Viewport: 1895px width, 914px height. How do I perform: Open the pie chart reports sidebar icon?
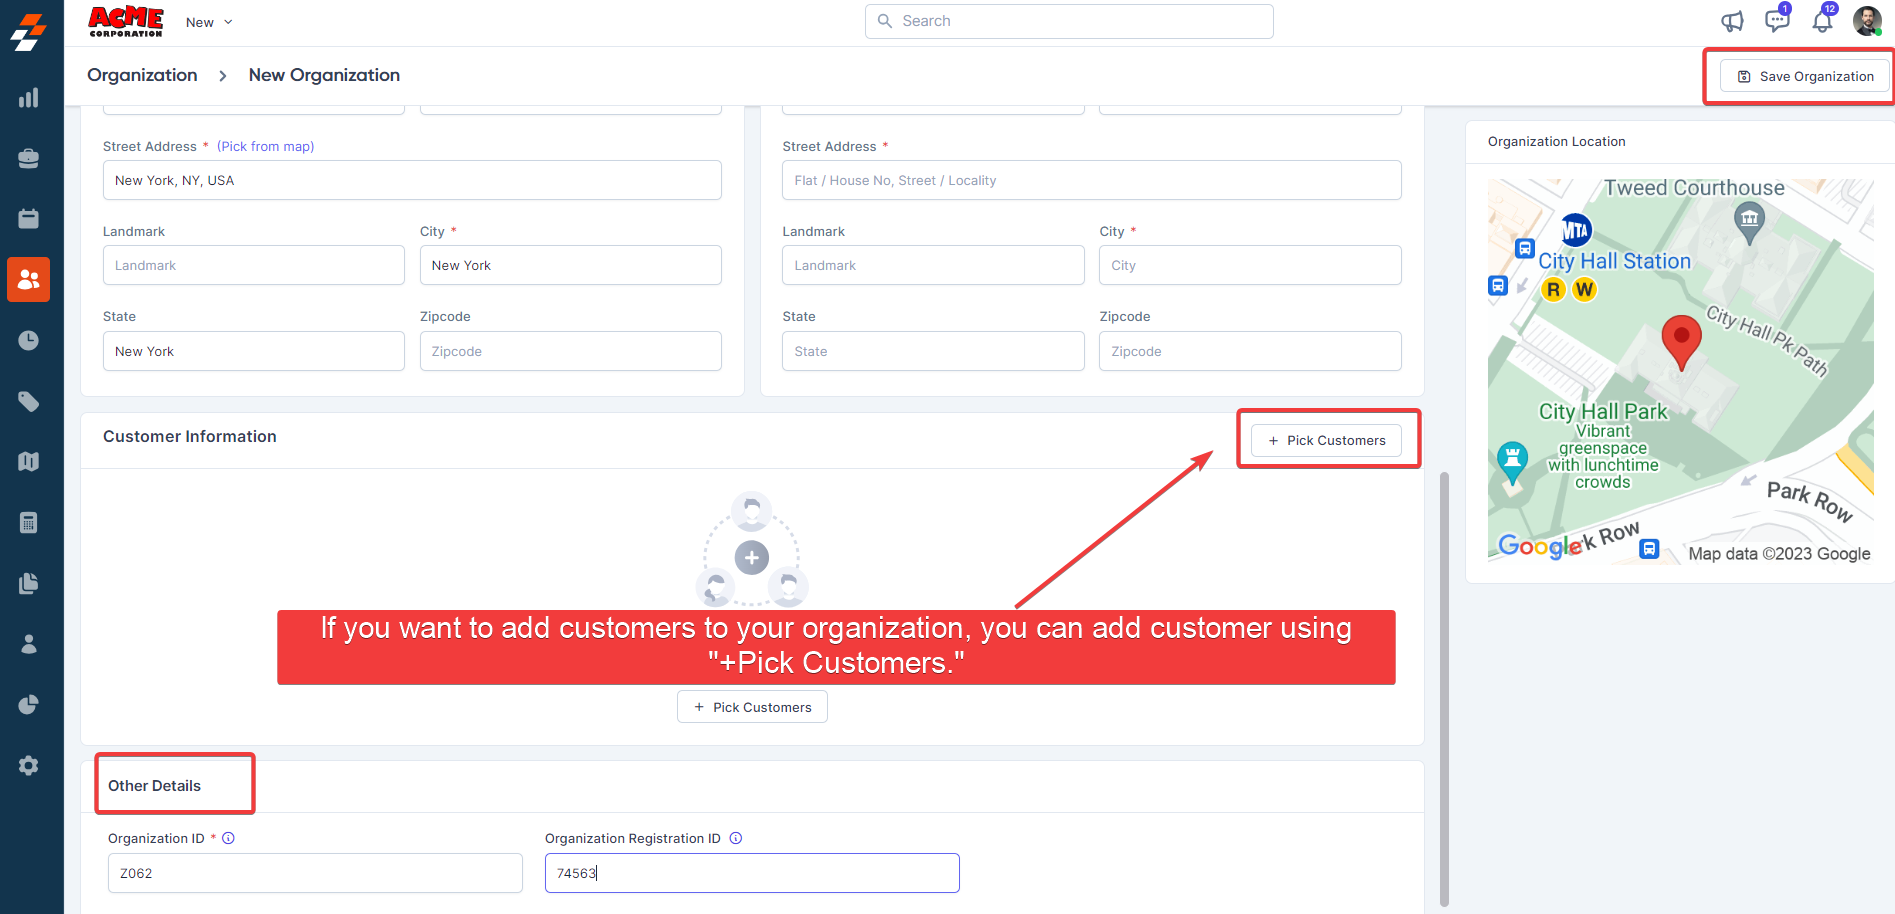click(29, 705)
